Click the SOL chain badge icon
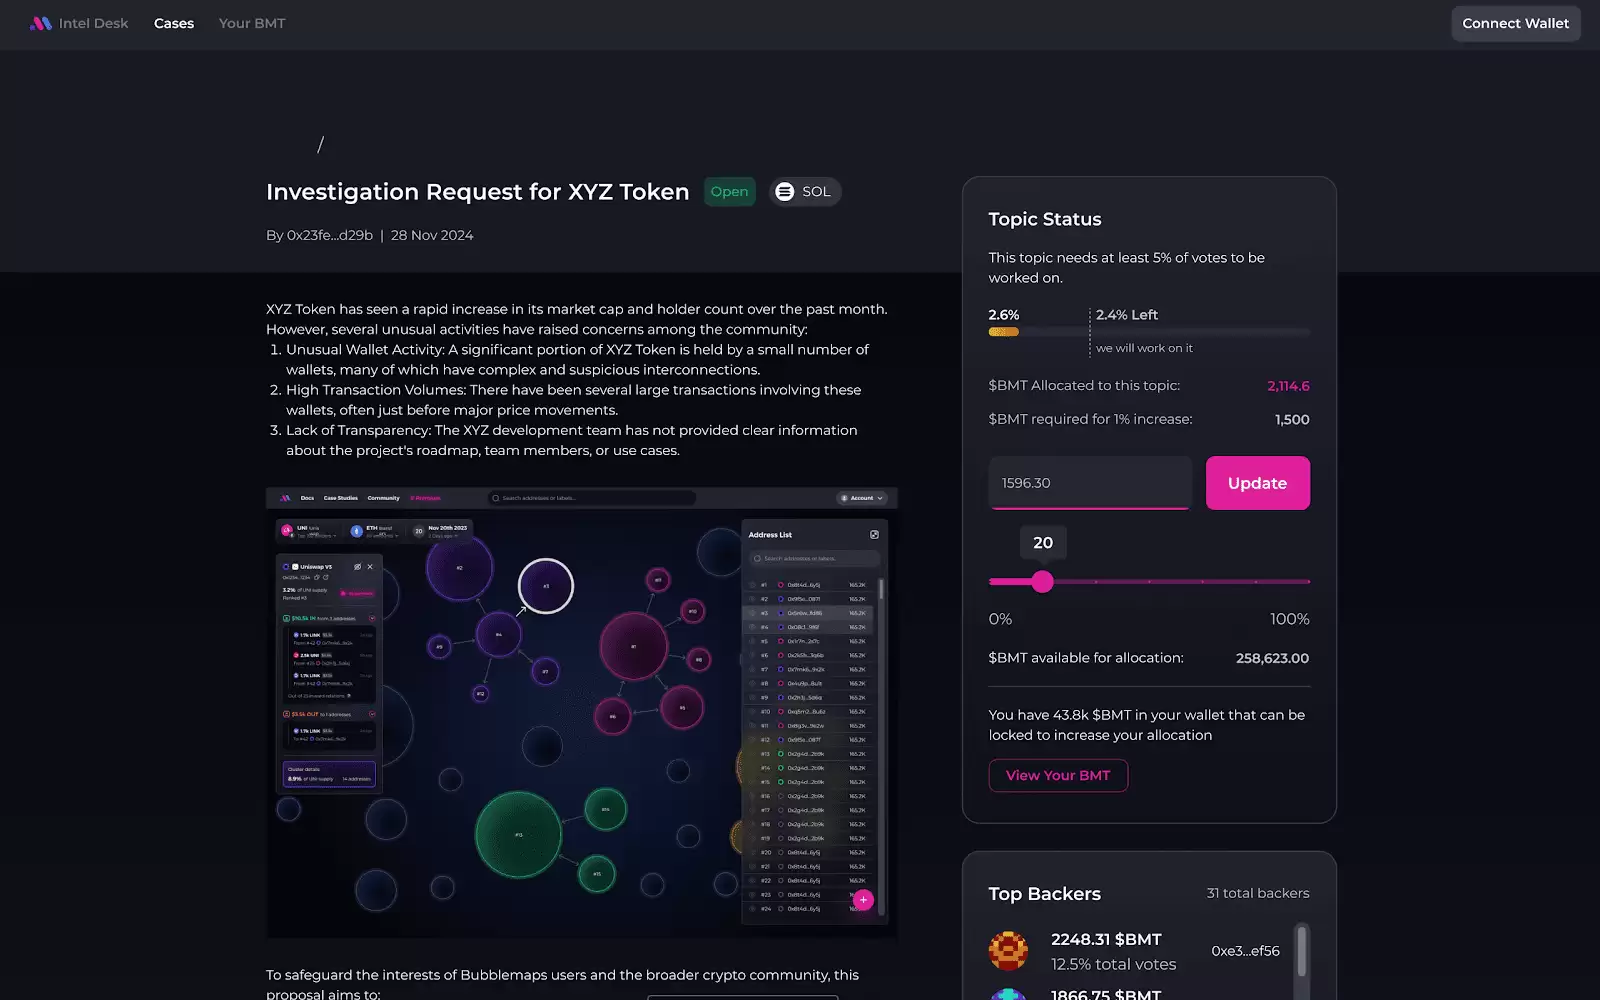This screenshot has width=1600, height=1000. pyautogui.click(x=785, y=192)
